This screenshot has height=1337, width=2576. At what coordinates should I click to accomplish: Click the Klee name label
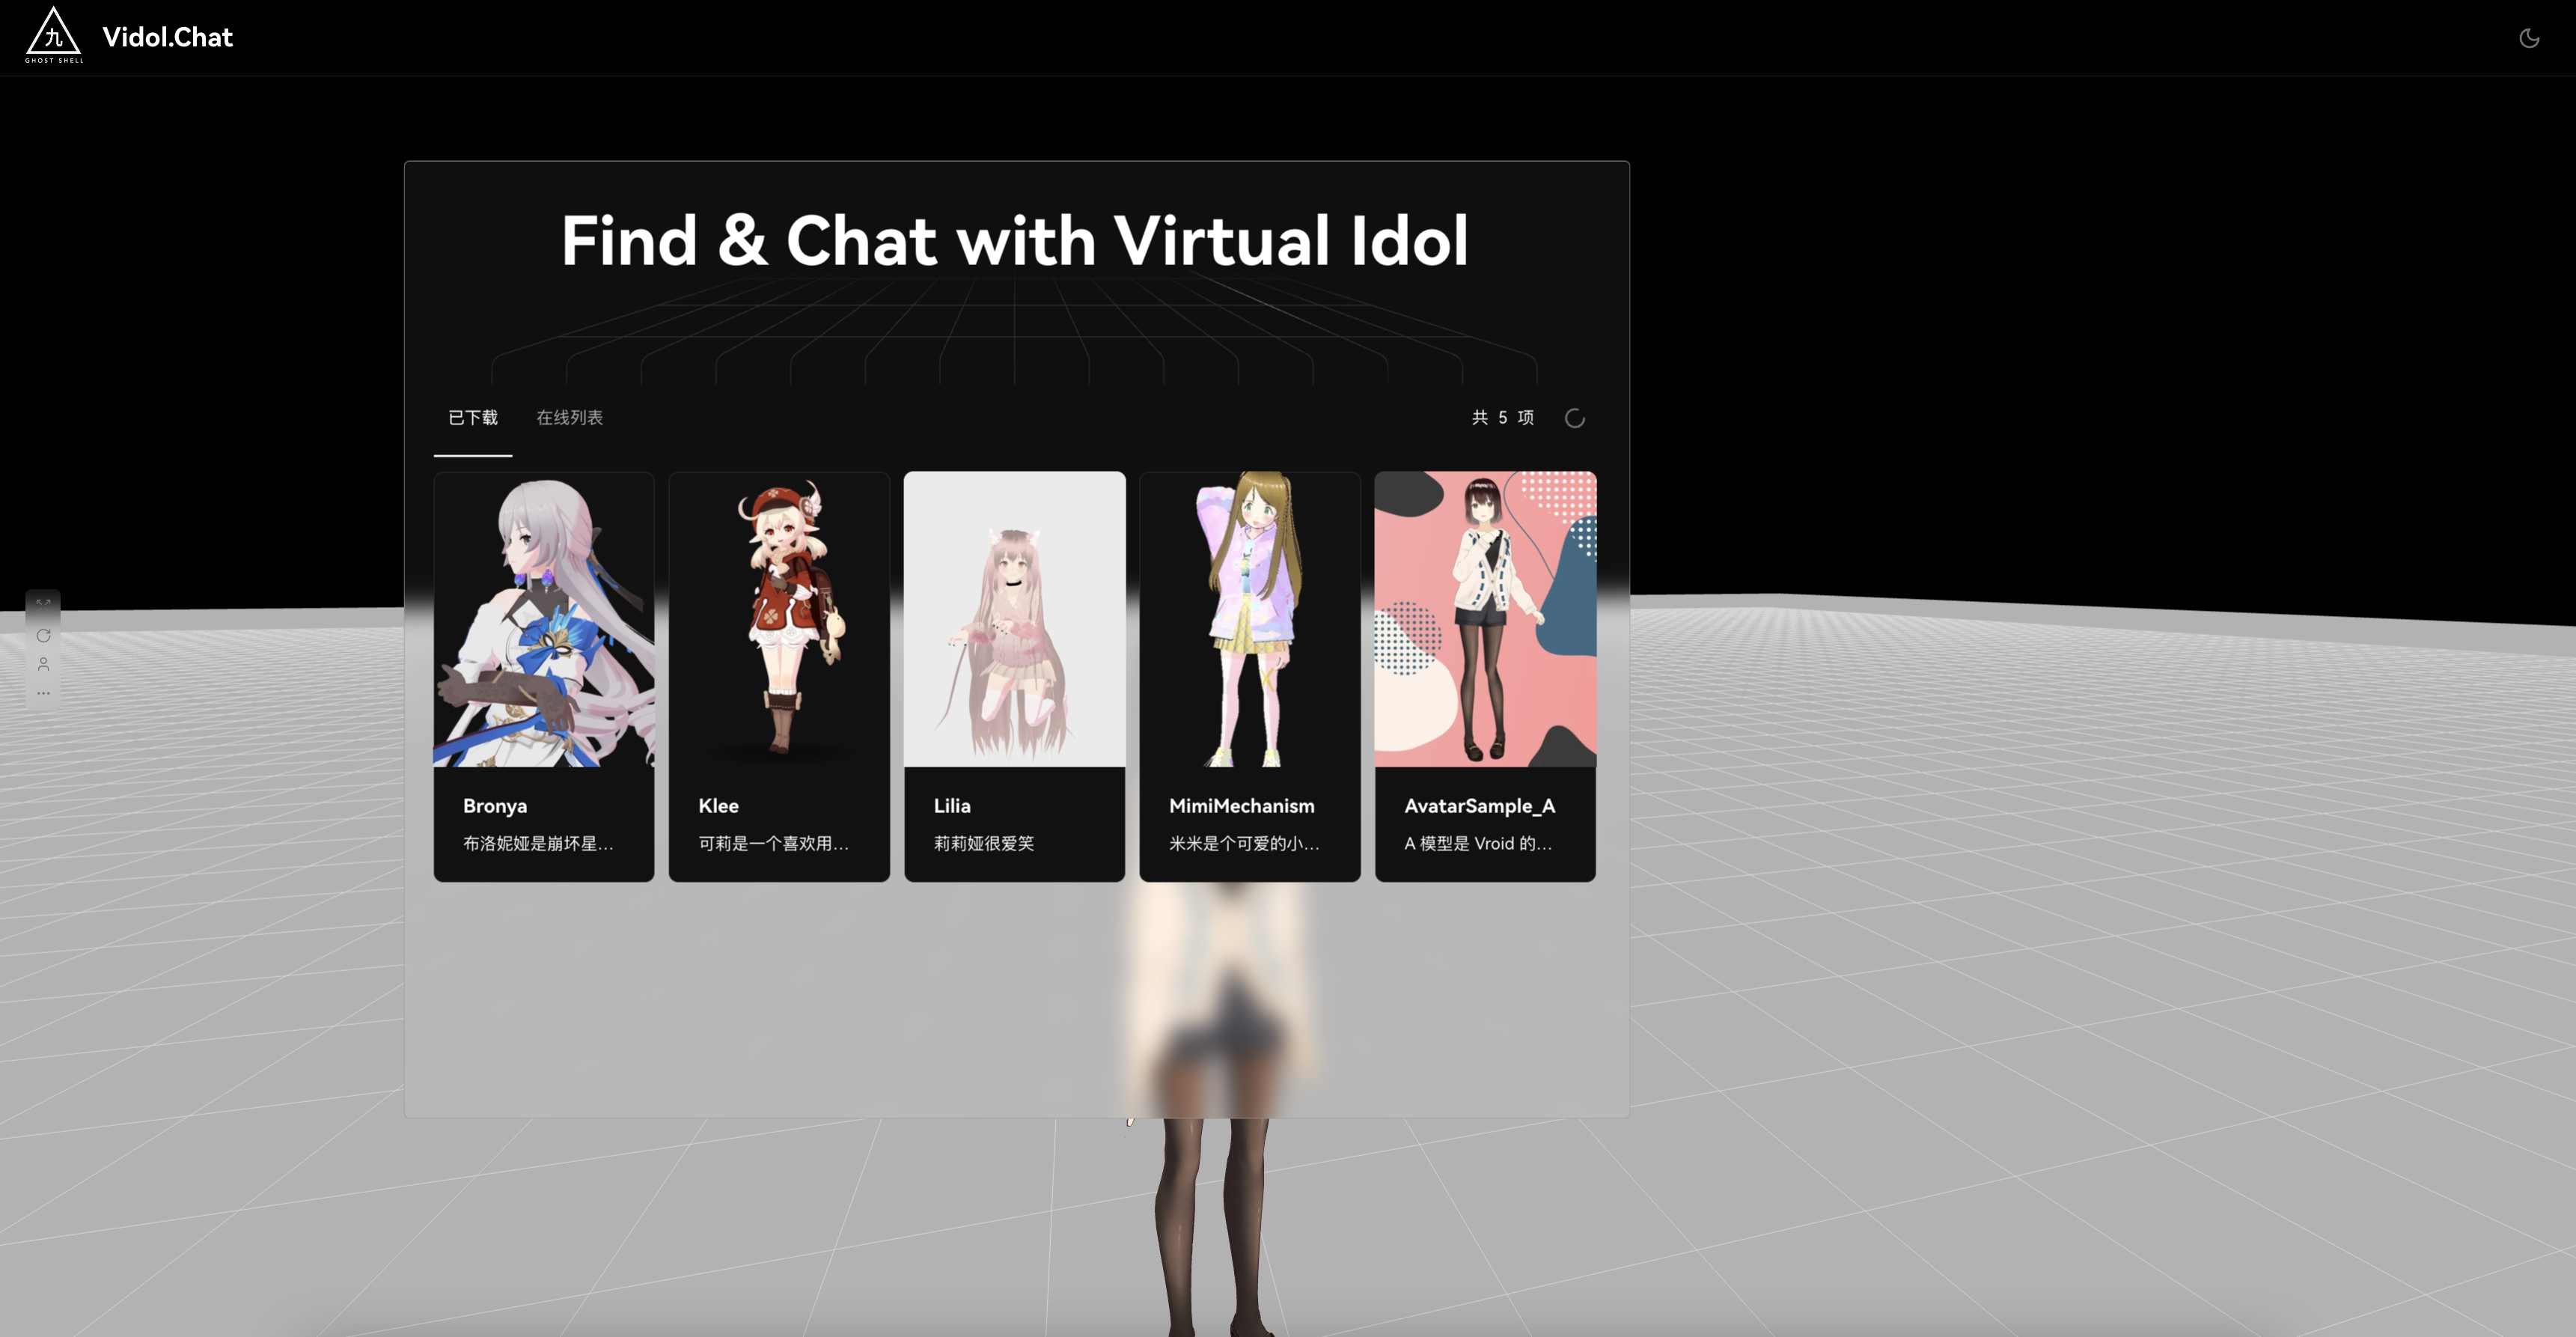pyautogui.click(x=718, y=806)
